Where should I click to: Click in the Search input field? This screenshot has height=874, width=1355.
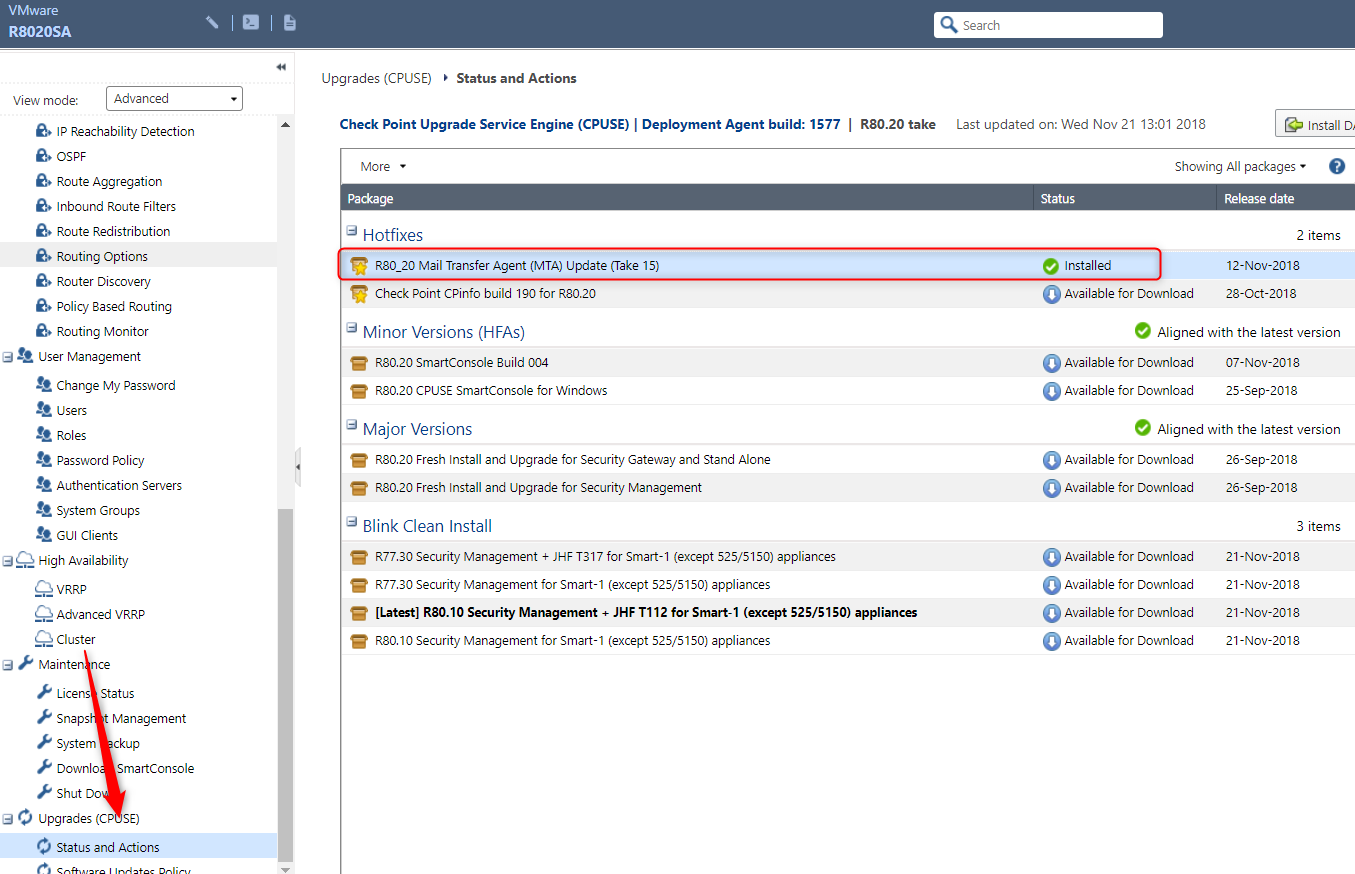pyautogui.click(x=1048, y=25)
